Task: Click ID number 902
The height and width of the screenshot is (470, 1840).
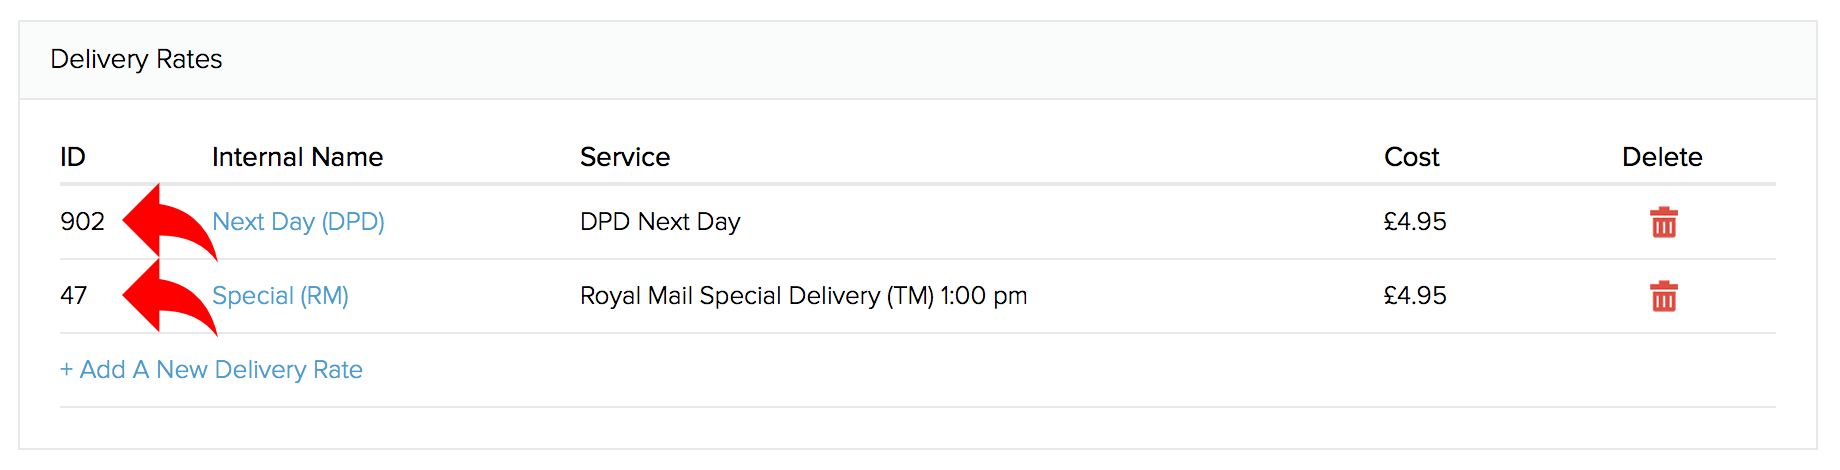Action: tap(82, 222)
